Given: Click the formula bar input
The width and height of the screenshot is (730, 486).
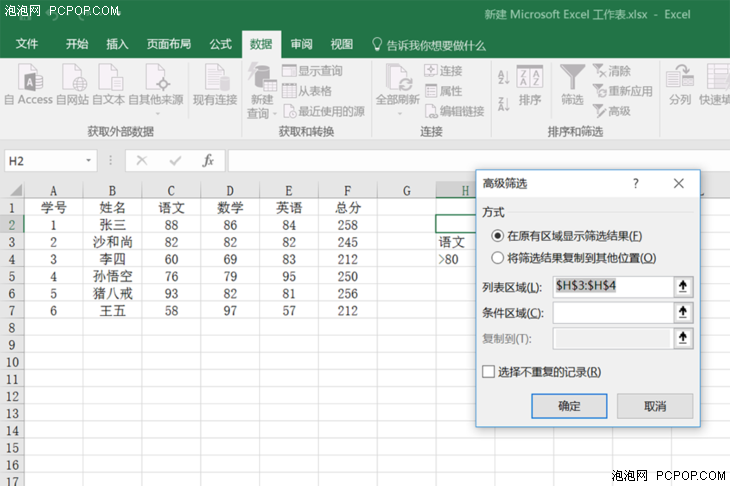Looking at the screenshot, I should tap(479, 161).
